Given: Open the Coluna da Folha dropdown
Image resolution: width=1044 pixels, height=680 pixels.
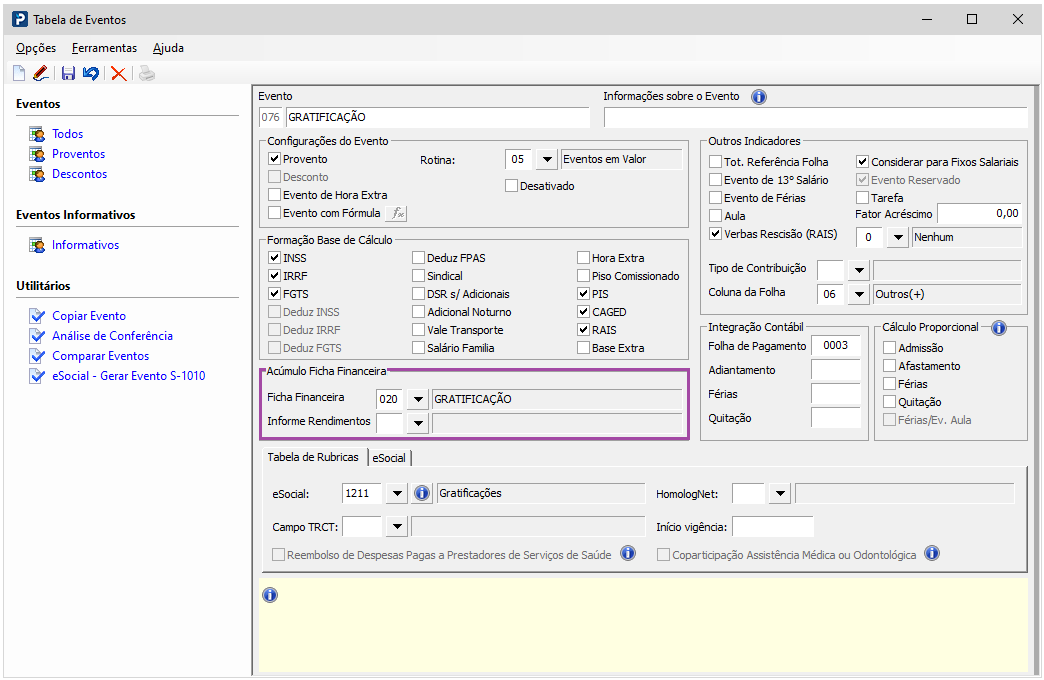Looking at the screenshot, I should [859, 294].
